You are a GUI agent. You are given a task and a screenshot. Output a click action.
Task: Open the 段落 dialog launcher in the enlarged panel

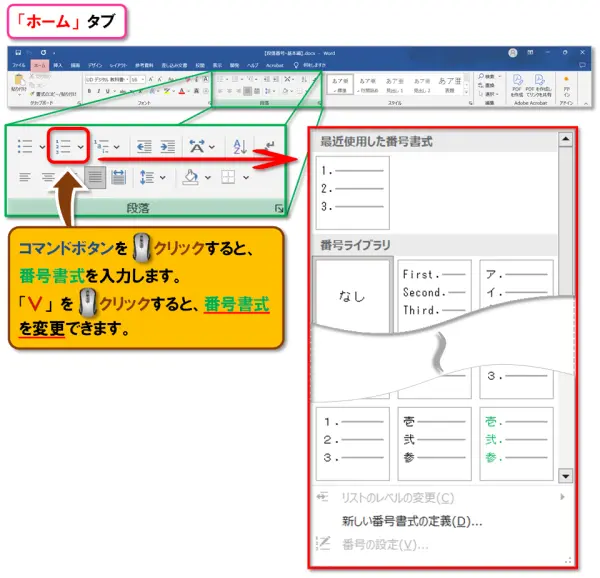279,208
